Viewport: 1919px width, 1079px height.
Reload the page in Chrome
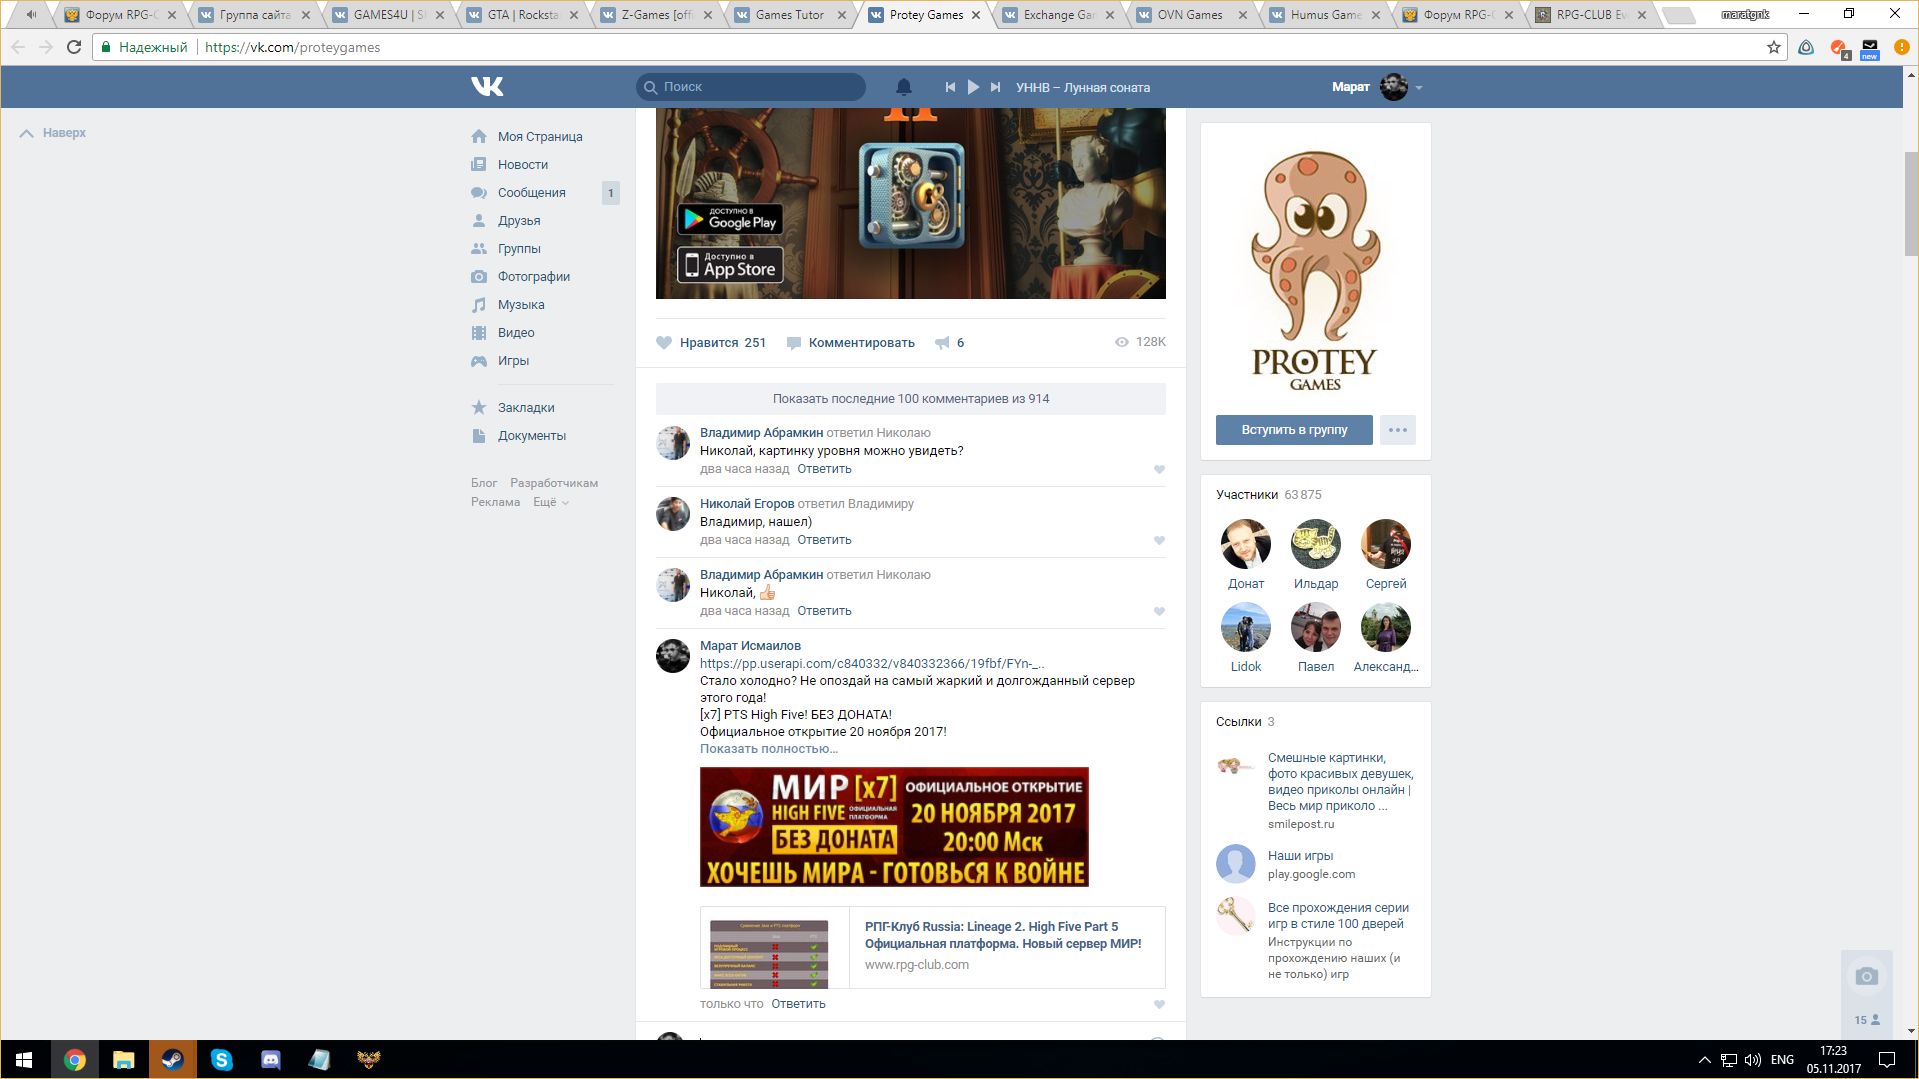74,47
